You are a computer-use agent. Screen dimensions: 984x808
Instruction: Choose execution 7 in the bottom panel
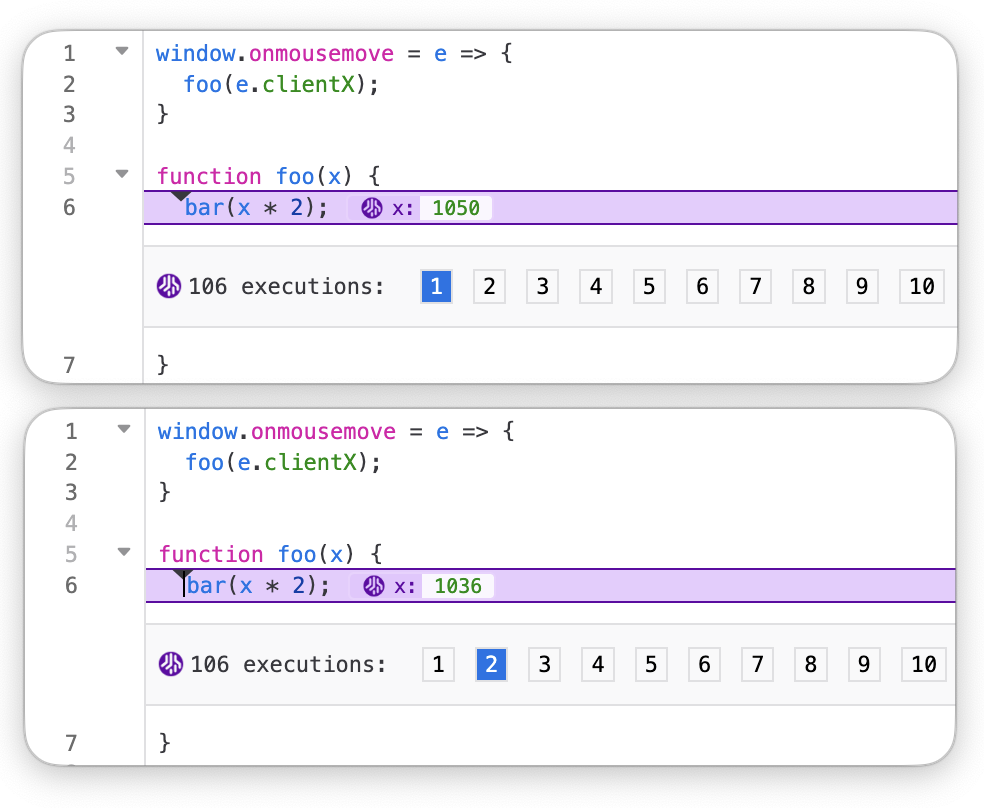[x=758, y=664]
